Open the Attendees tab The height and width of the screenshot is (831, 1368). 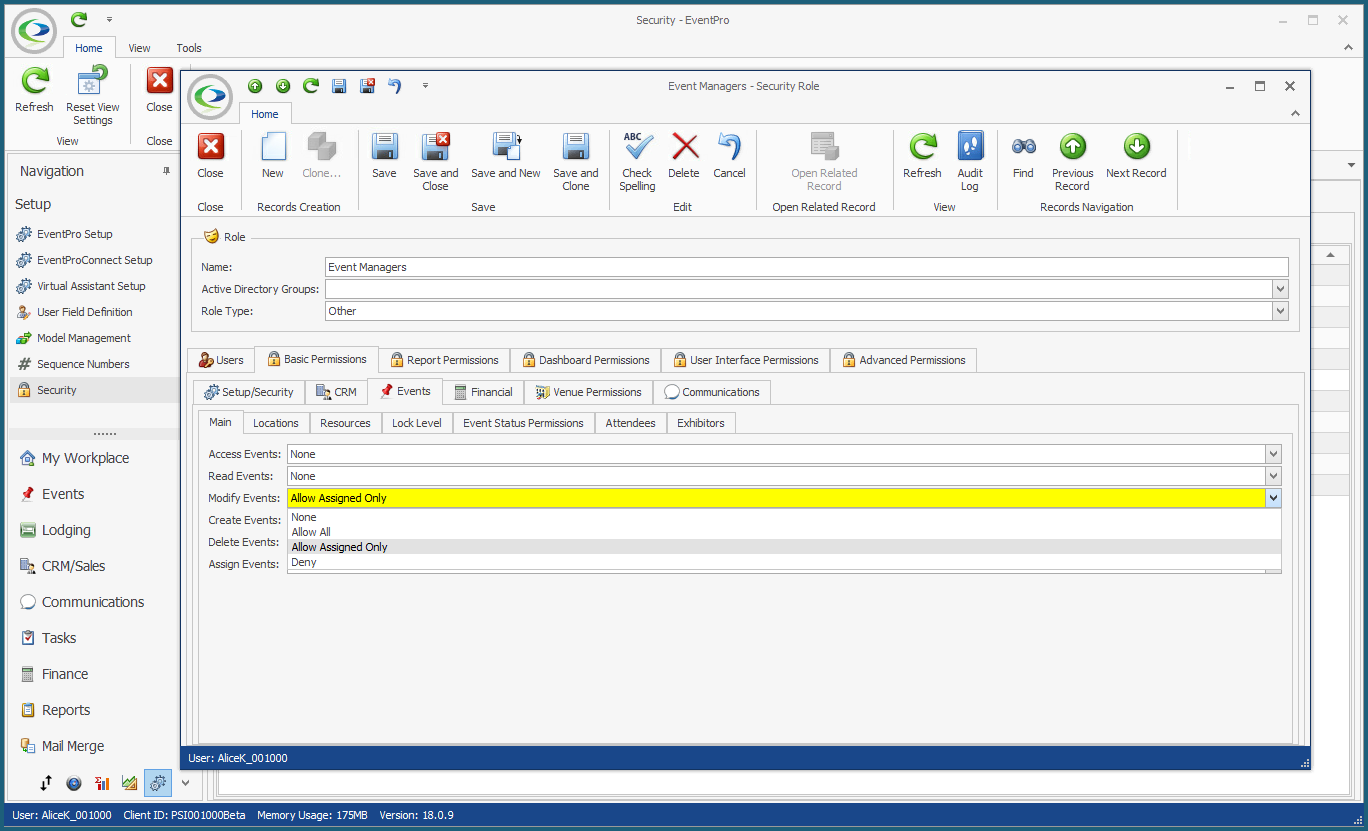click(630, 423)
